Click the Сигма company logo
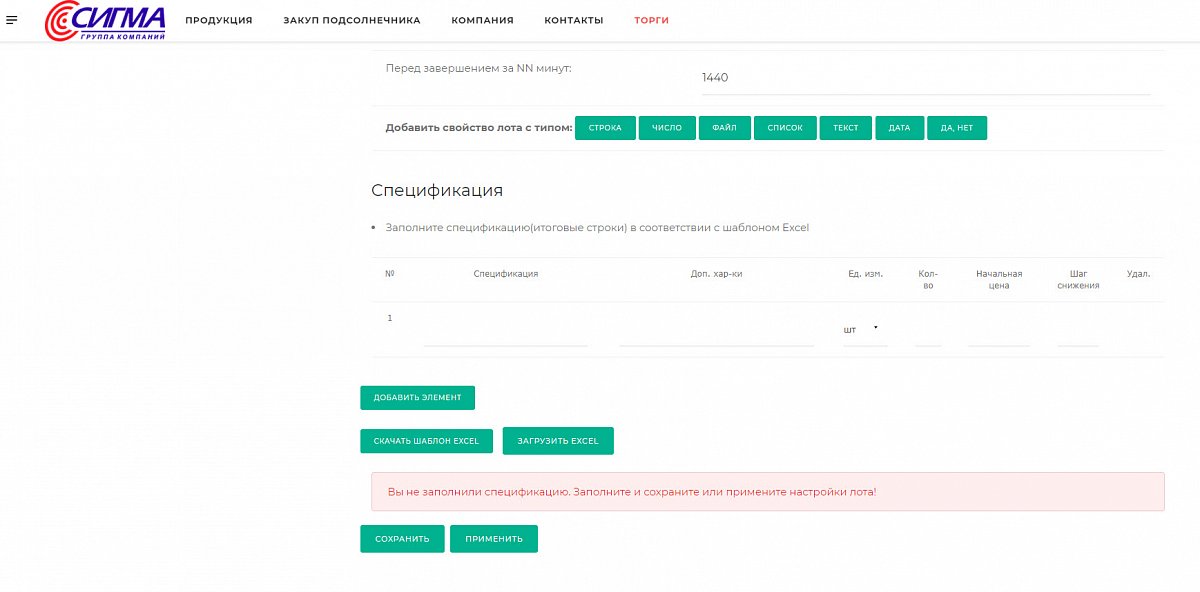Viewport: 1200px width, 592px height. 106,21
